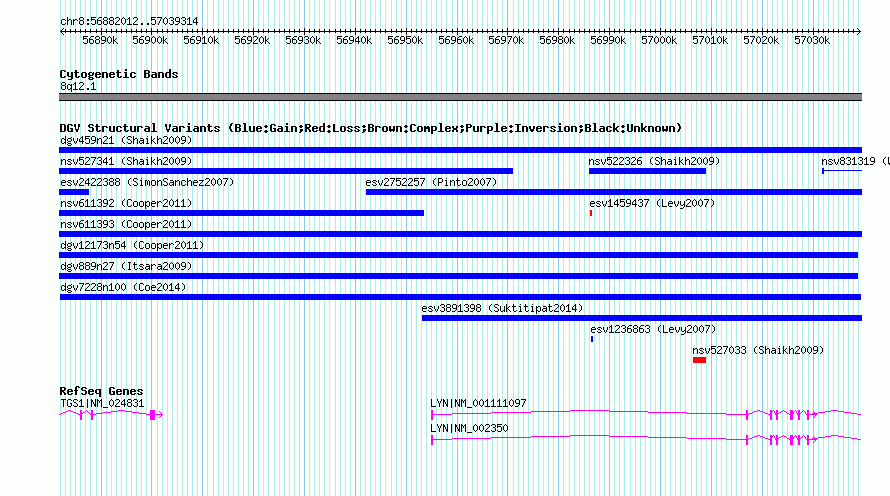
Task: Select the DGV Structural Variants track title
Action: (370, 128)
